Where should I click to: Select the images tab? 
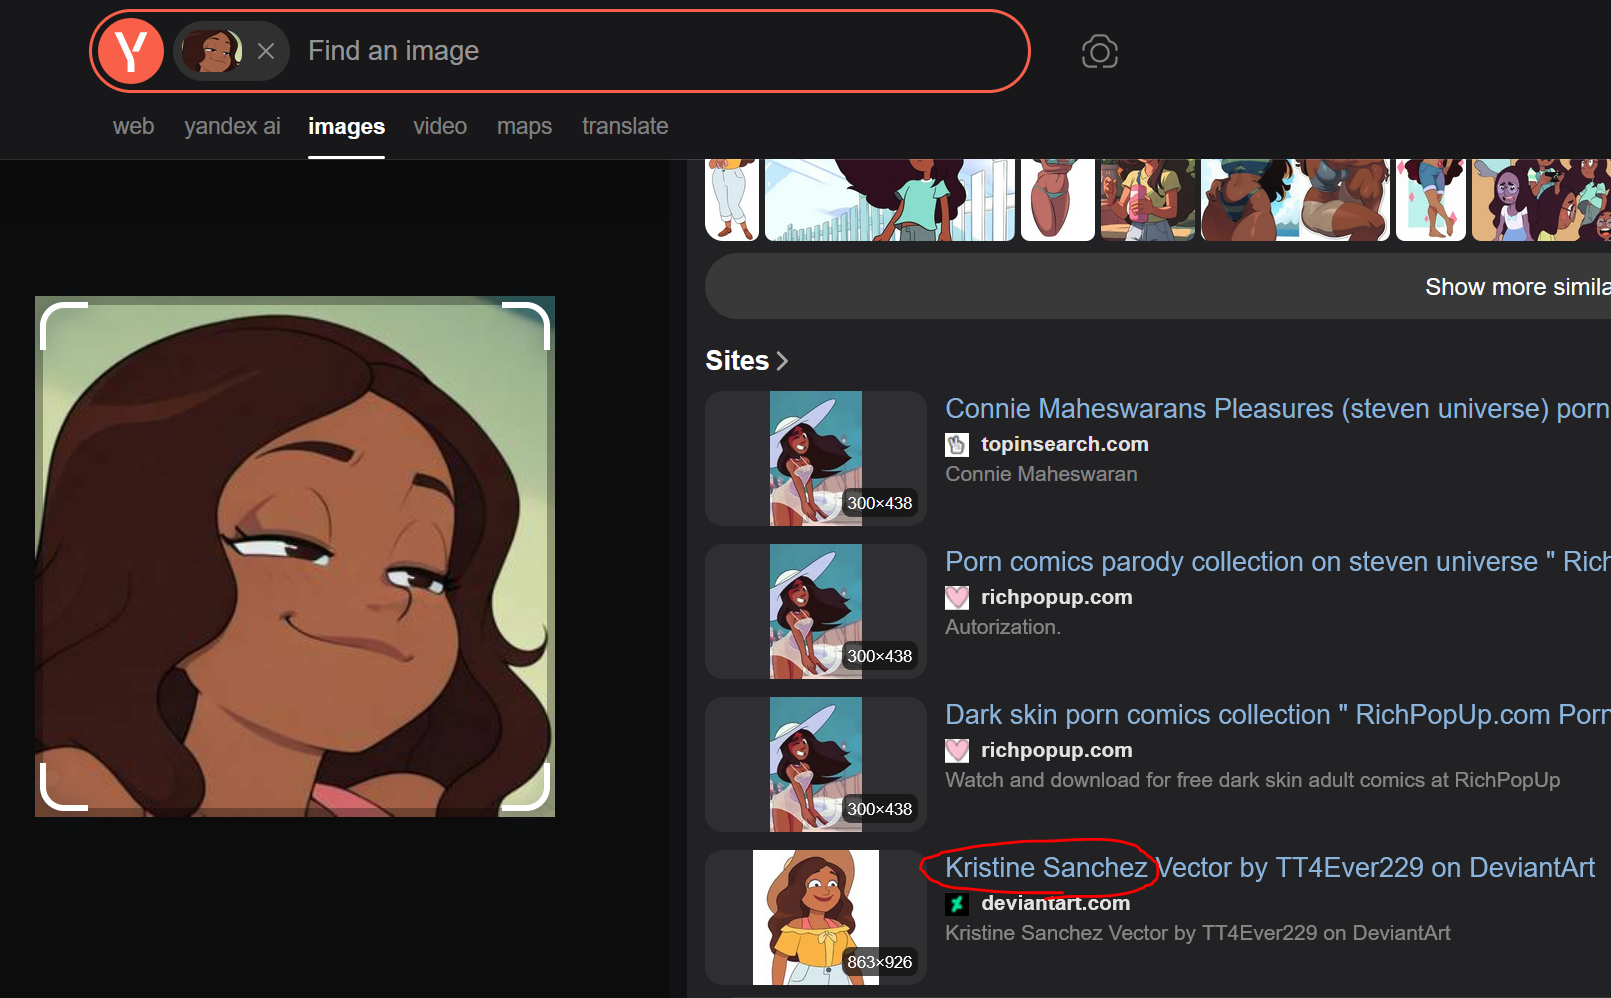pos(346,127)
